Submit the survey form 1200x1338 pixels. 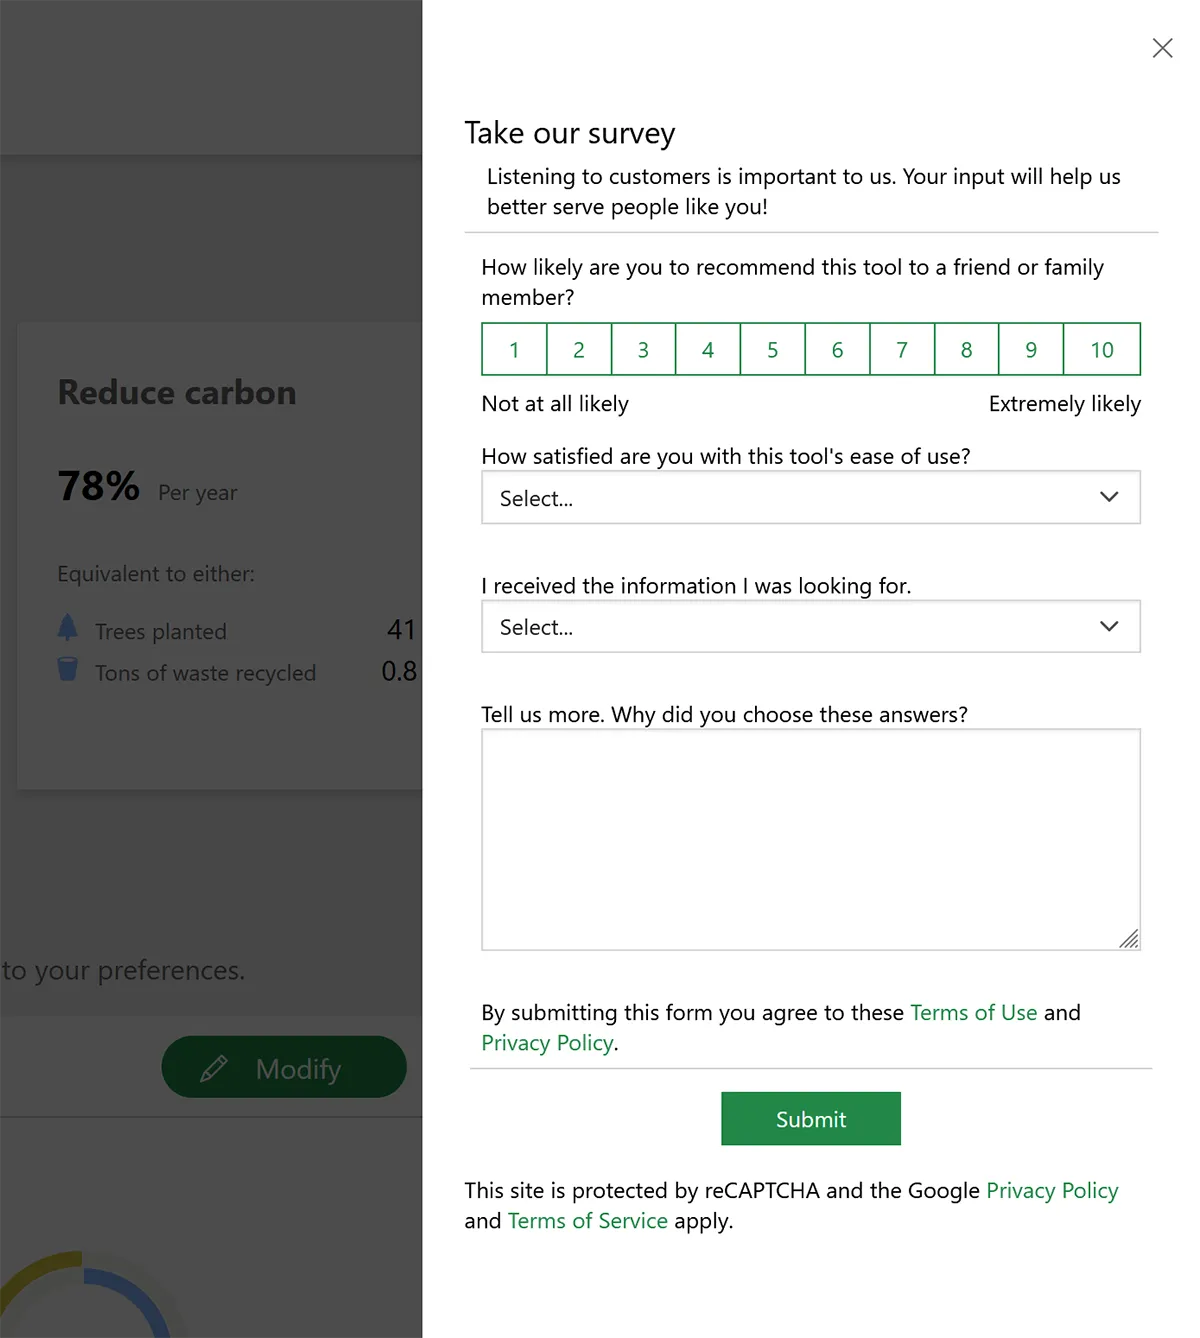[x=810, y=1119]
